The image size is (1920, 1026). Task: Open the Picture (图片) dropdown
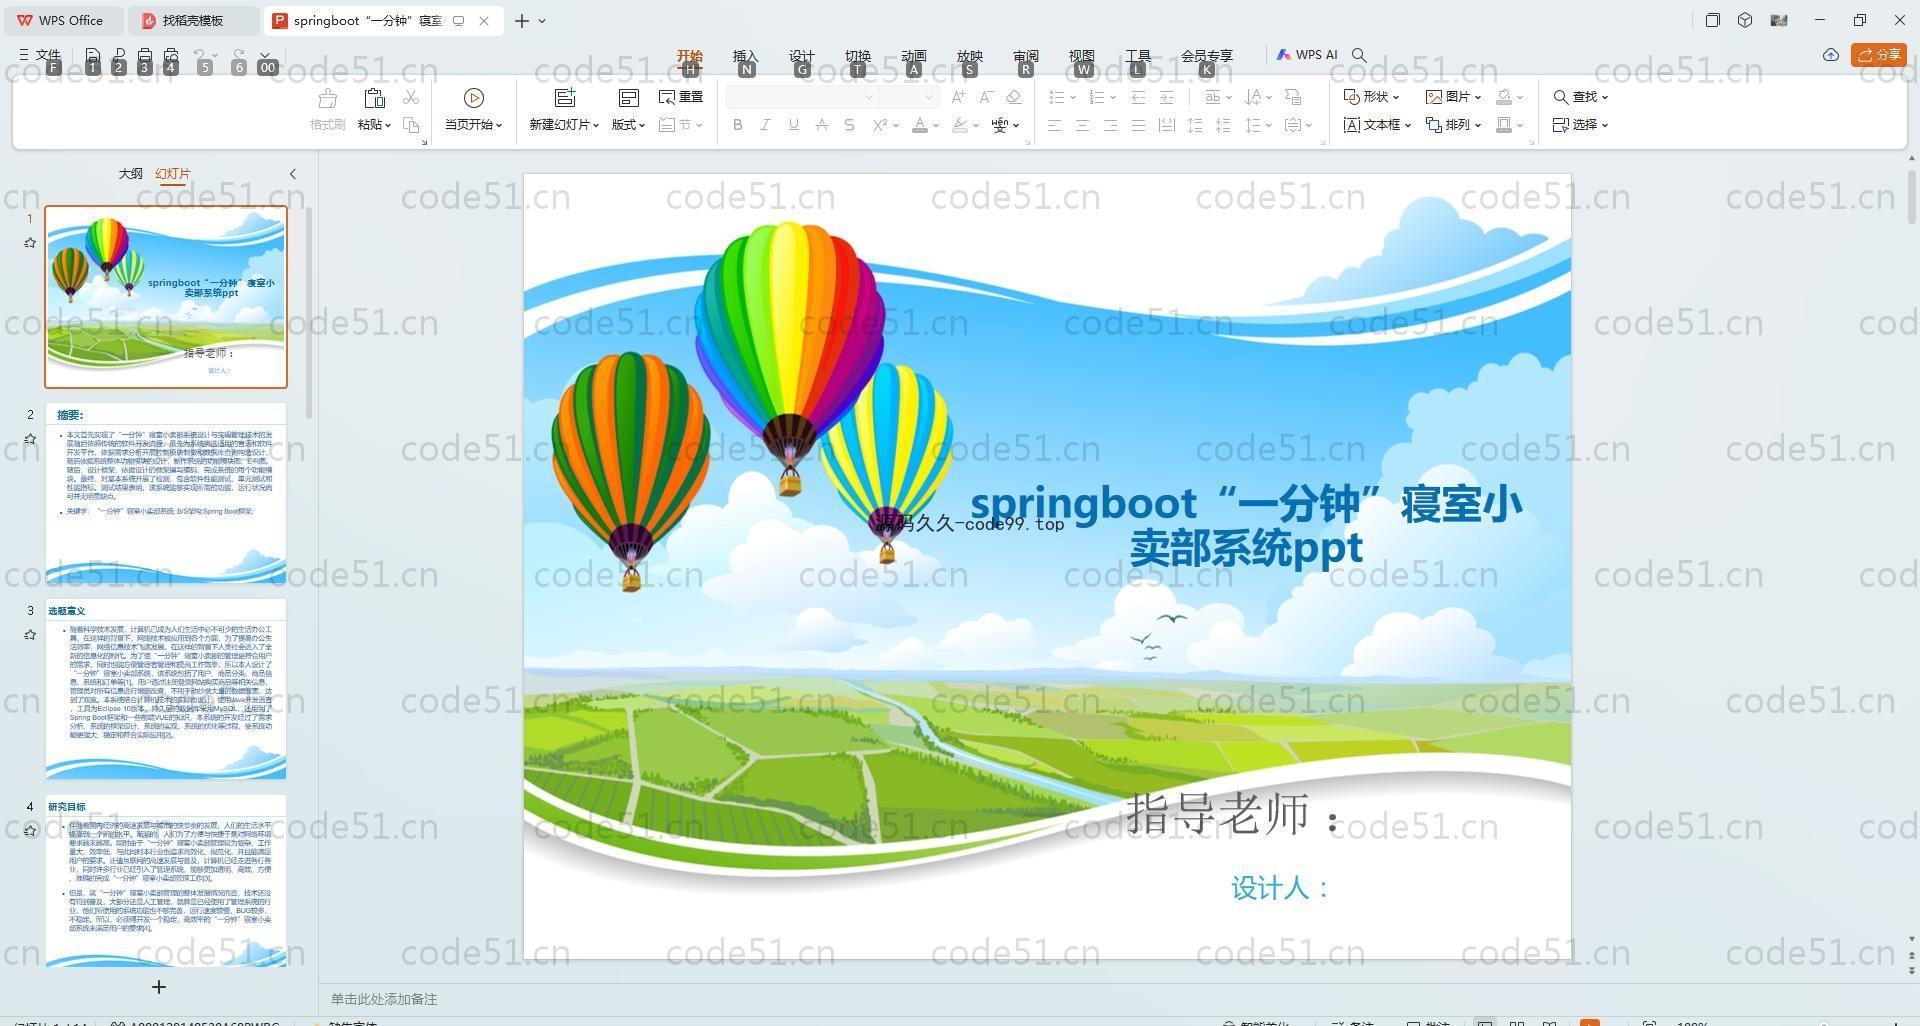pyautogui.click(x=1453, y=97)
